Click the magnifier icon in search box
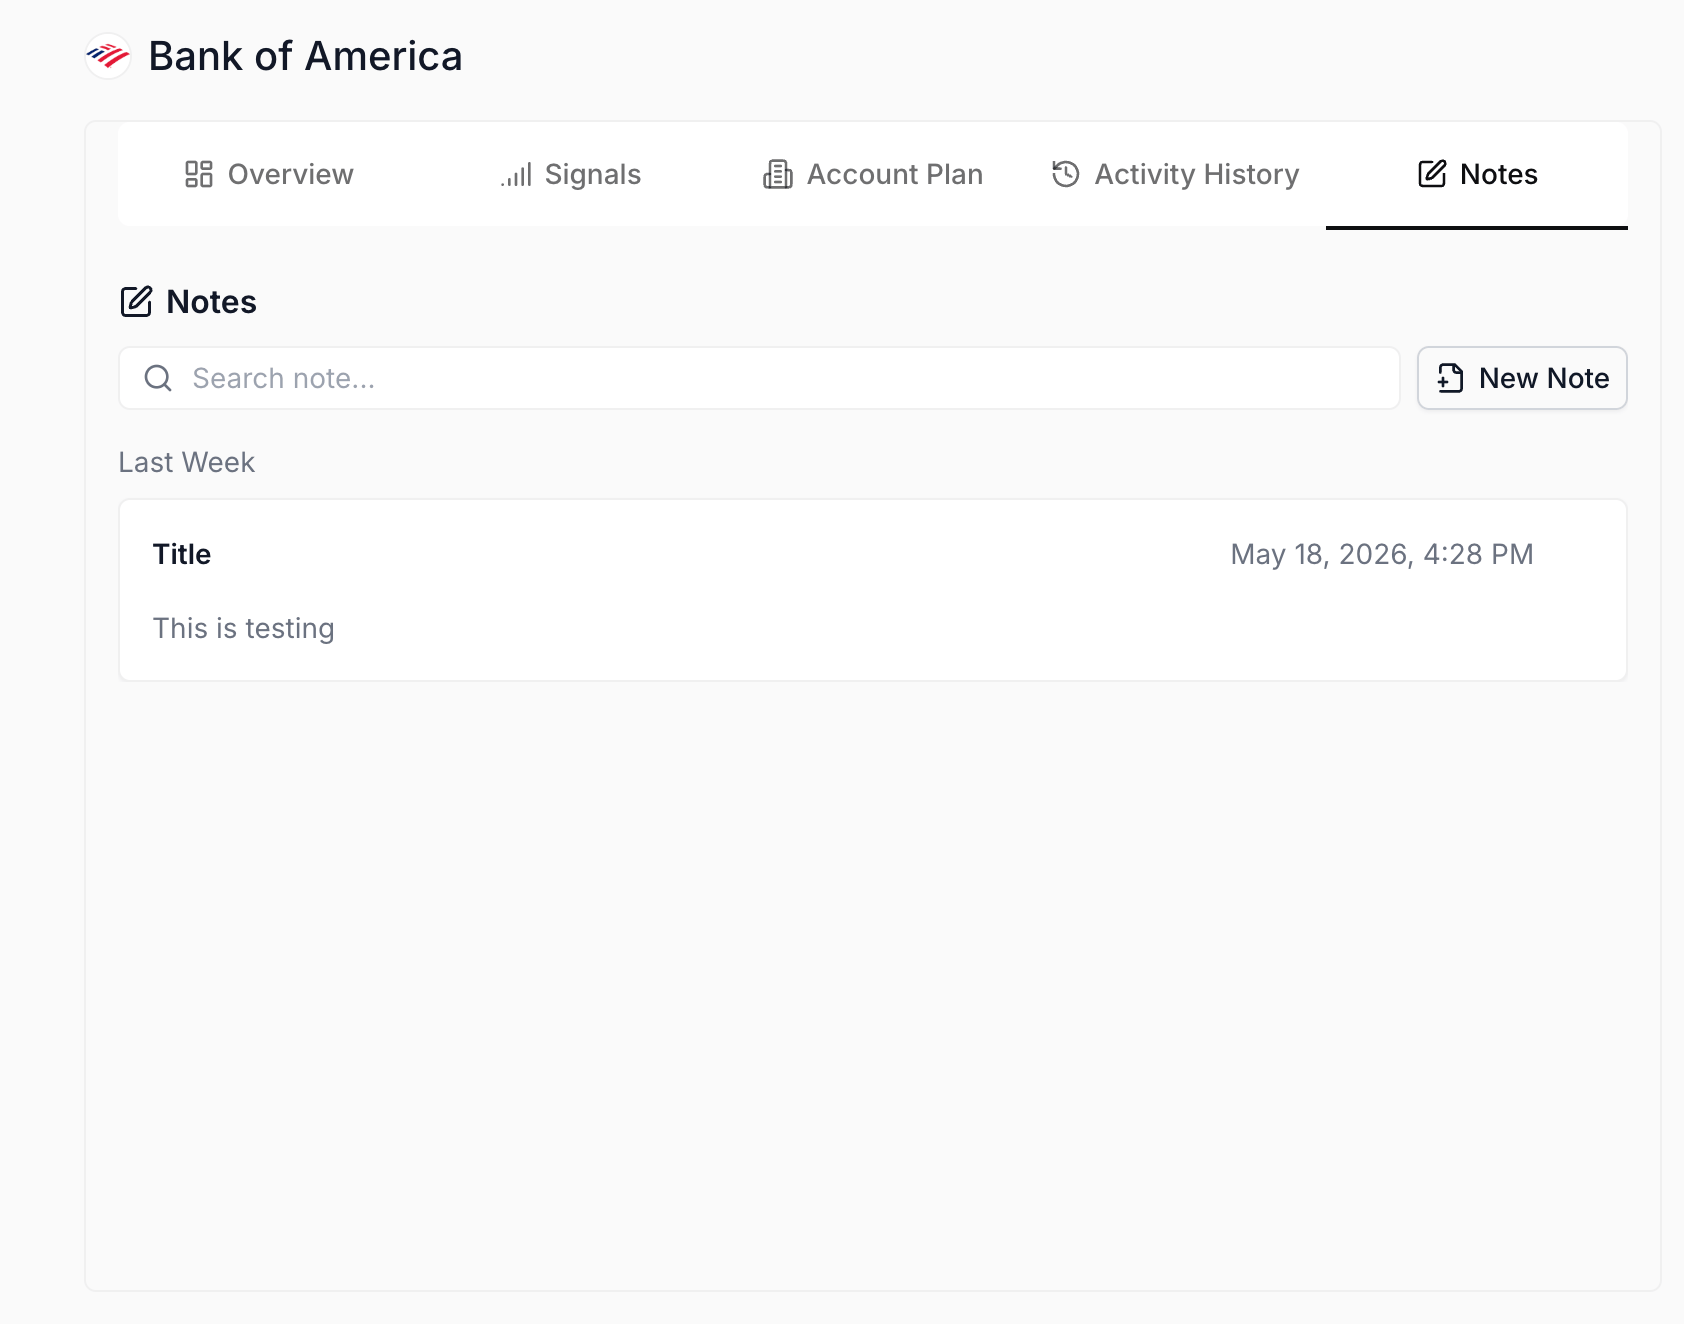This screenshot has height=1324, width=1684. coord(158,378)
